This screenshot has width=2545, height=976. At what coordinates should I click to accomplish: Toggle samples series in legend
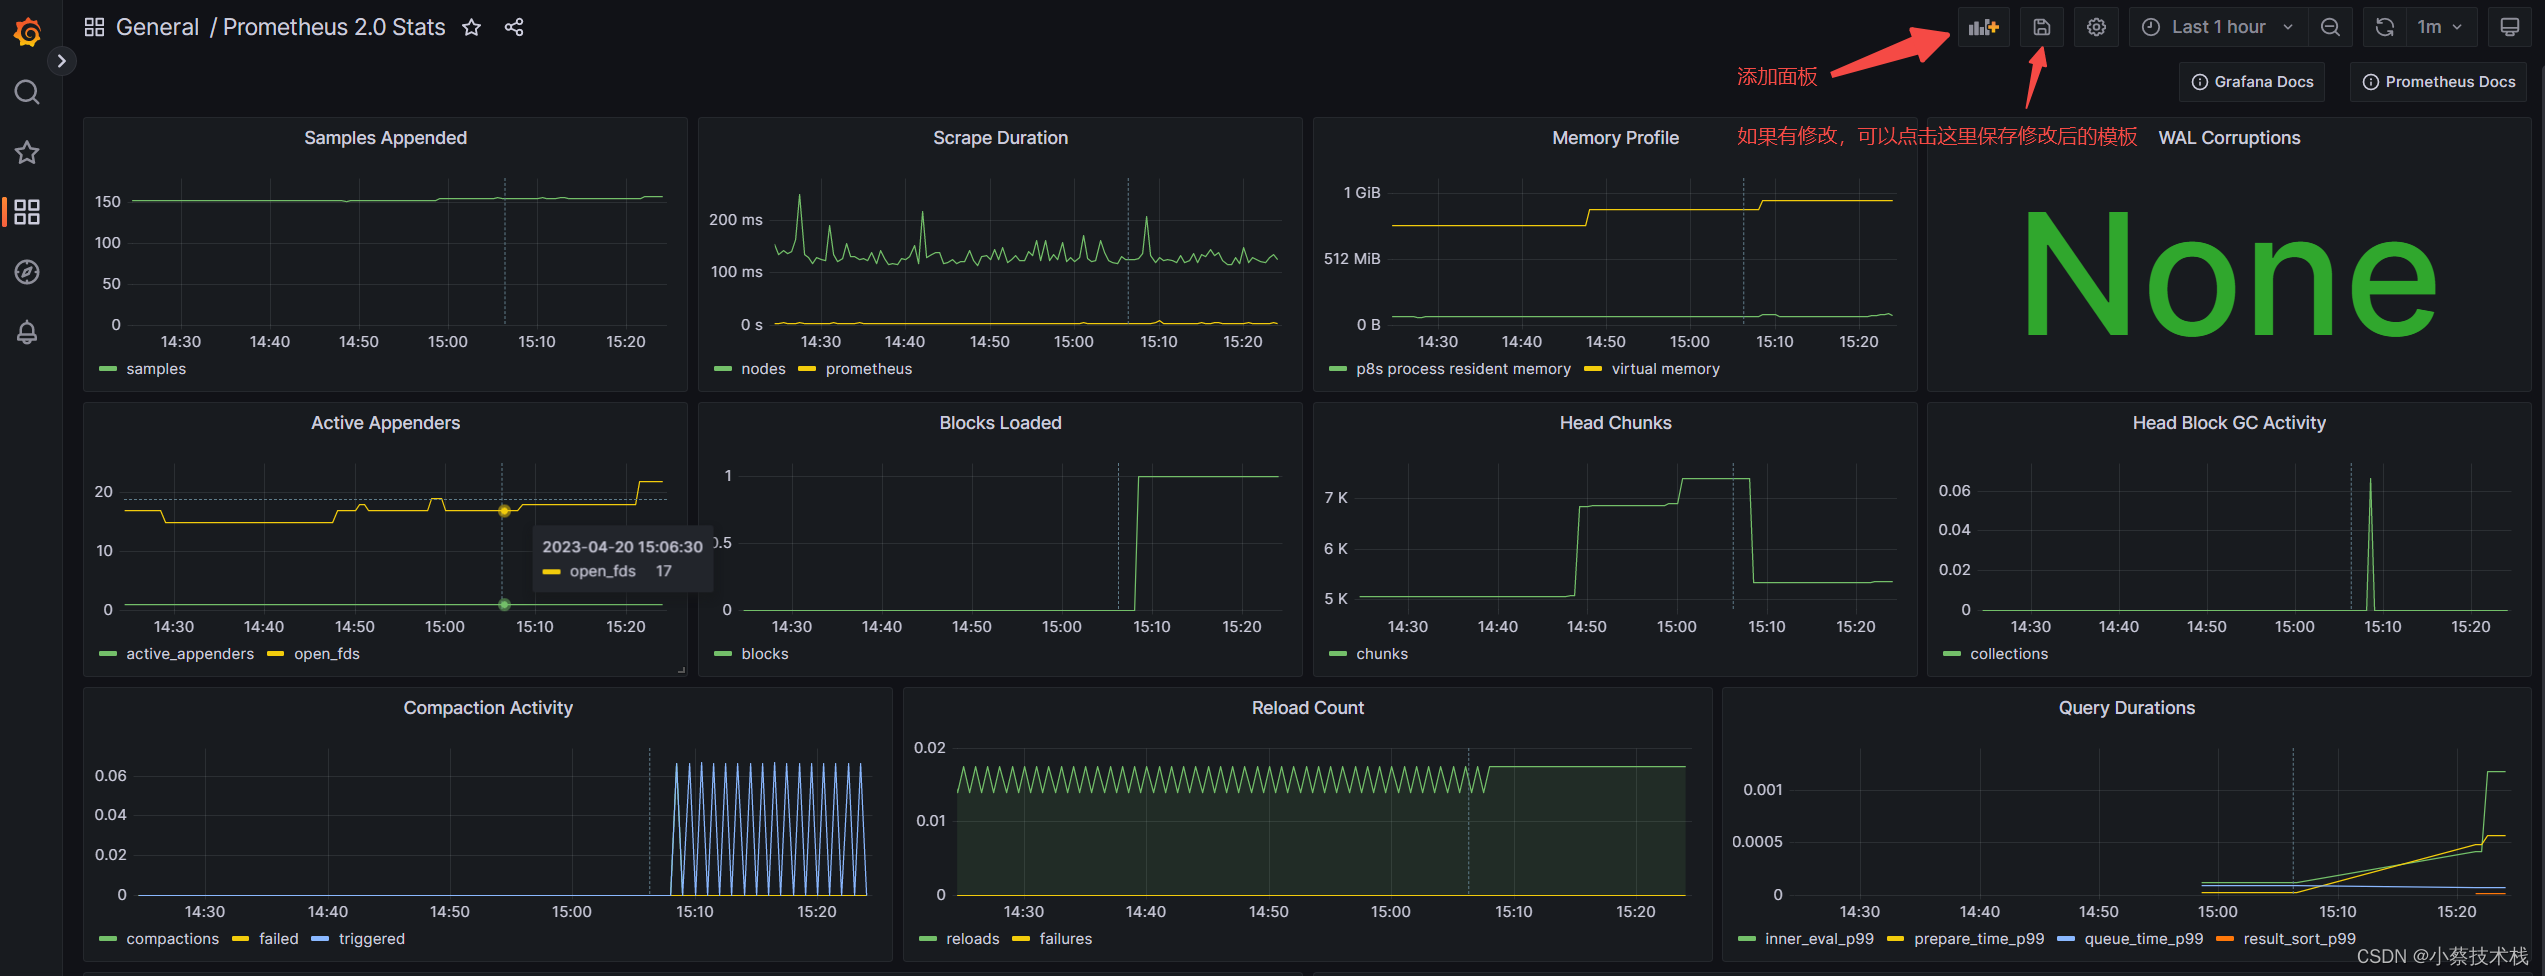coord(156,369)
